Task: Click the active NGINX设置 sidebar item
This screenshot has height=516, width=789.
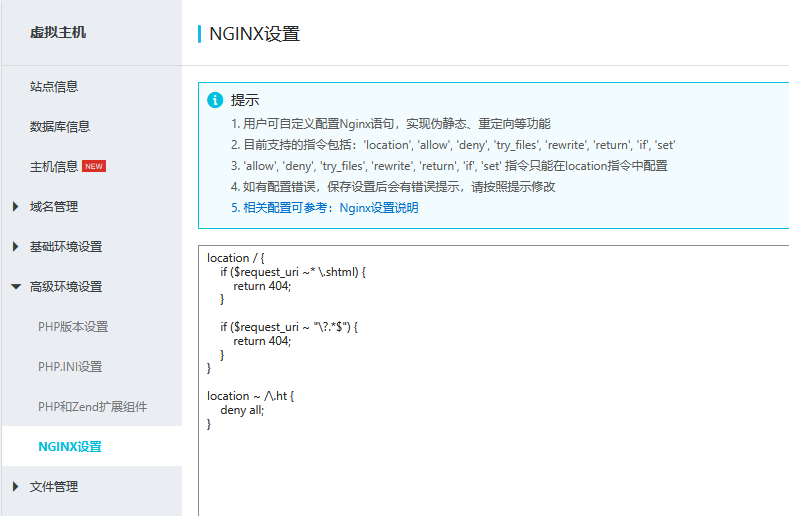Action: pos(70,447)
